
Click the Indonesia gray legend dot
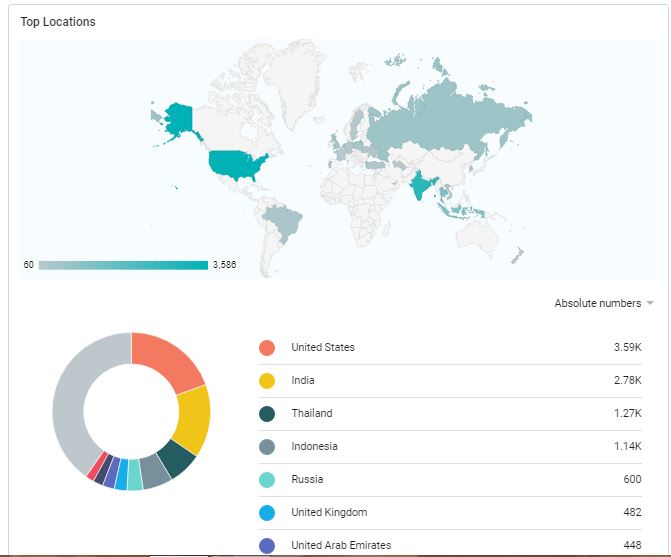coord(267,447)
